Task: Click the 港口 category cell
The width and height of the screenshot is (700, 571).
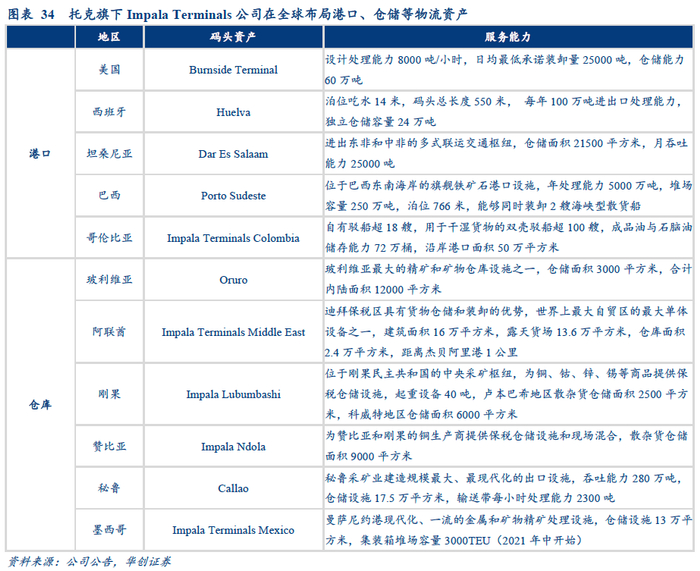Action: click(40, 154)
